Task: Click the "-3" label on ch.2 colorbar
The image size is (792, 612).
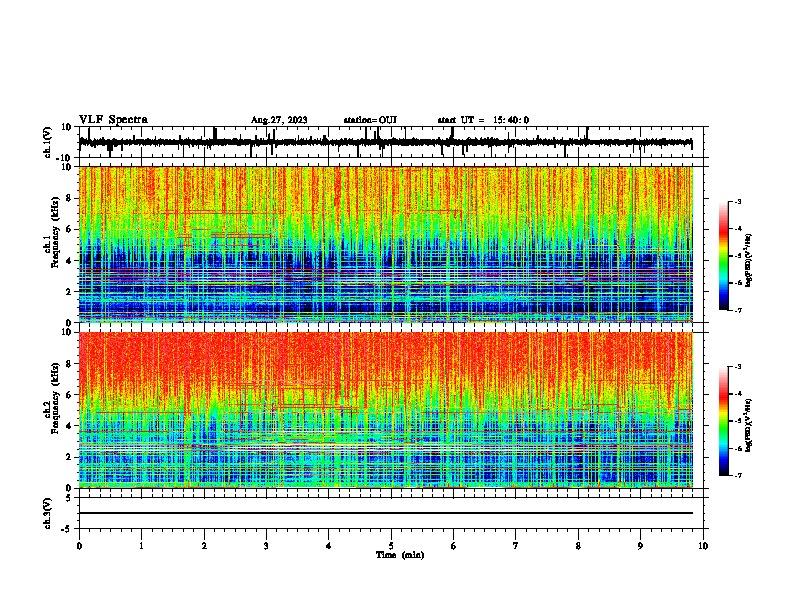Action: click(x=737, y=367)
